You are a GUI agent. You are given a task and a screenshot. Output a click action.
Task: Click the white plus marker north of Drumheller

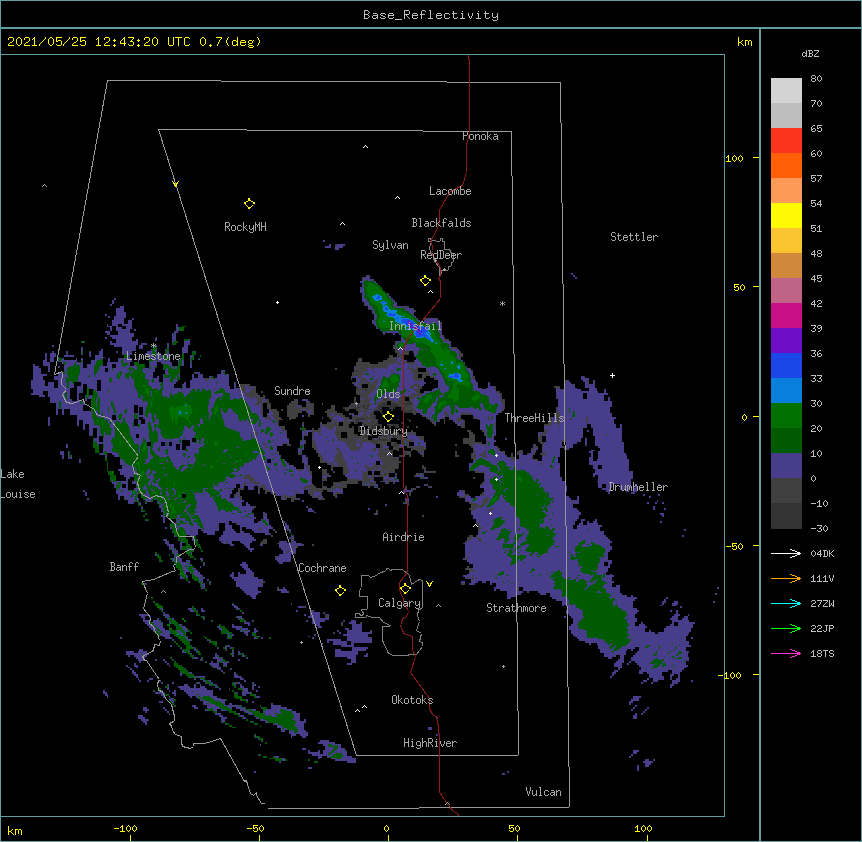[612, 375]
